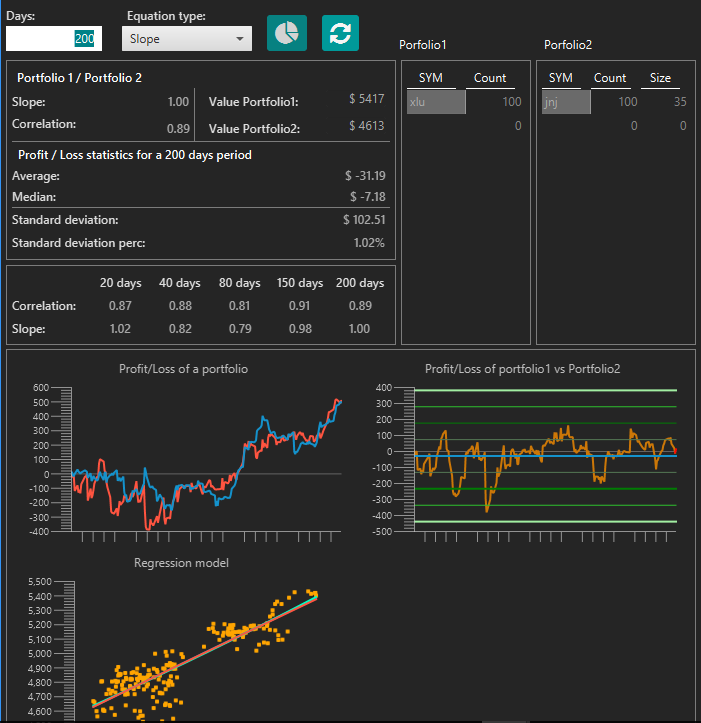
Task: Click the Average value $ -31.19
Action: coord(365,176)
